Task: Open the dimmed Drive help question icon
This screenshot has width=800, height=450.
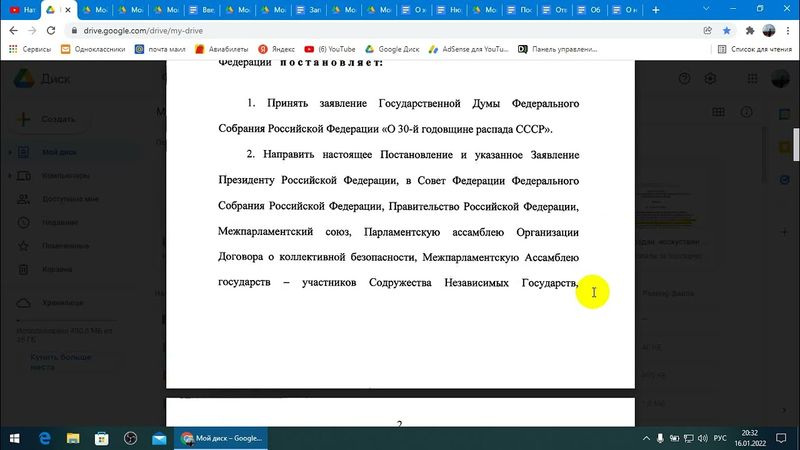Action: tap(684, 79)
